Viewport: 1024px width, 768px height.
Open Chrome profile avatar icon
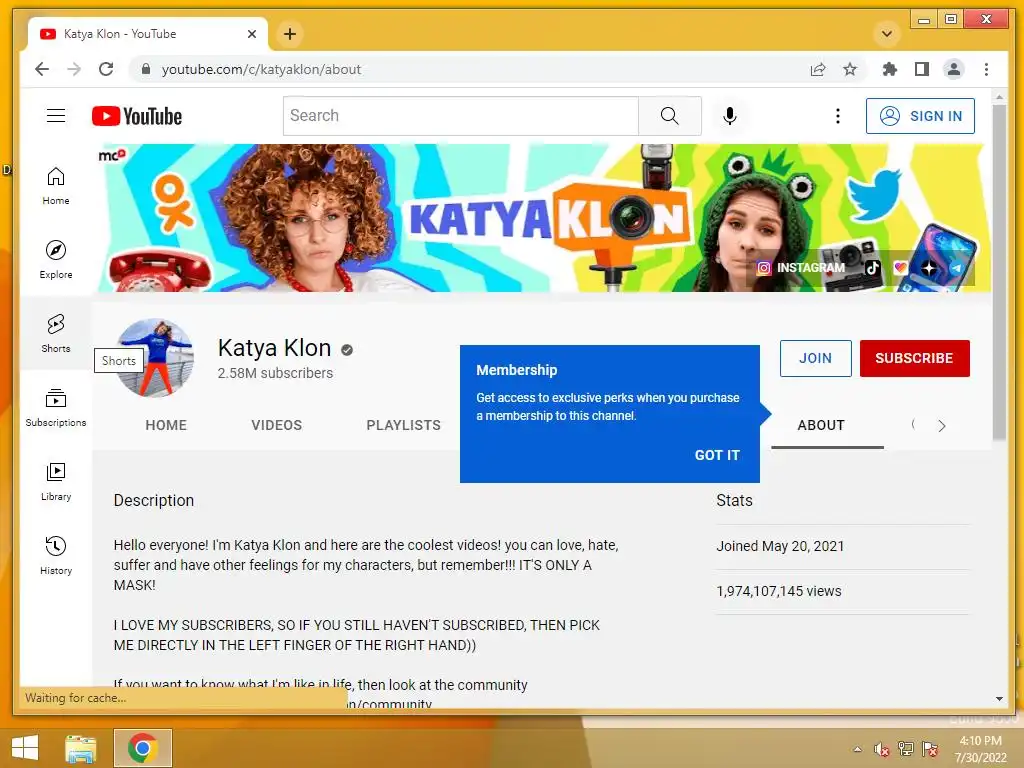coord(953,69)
